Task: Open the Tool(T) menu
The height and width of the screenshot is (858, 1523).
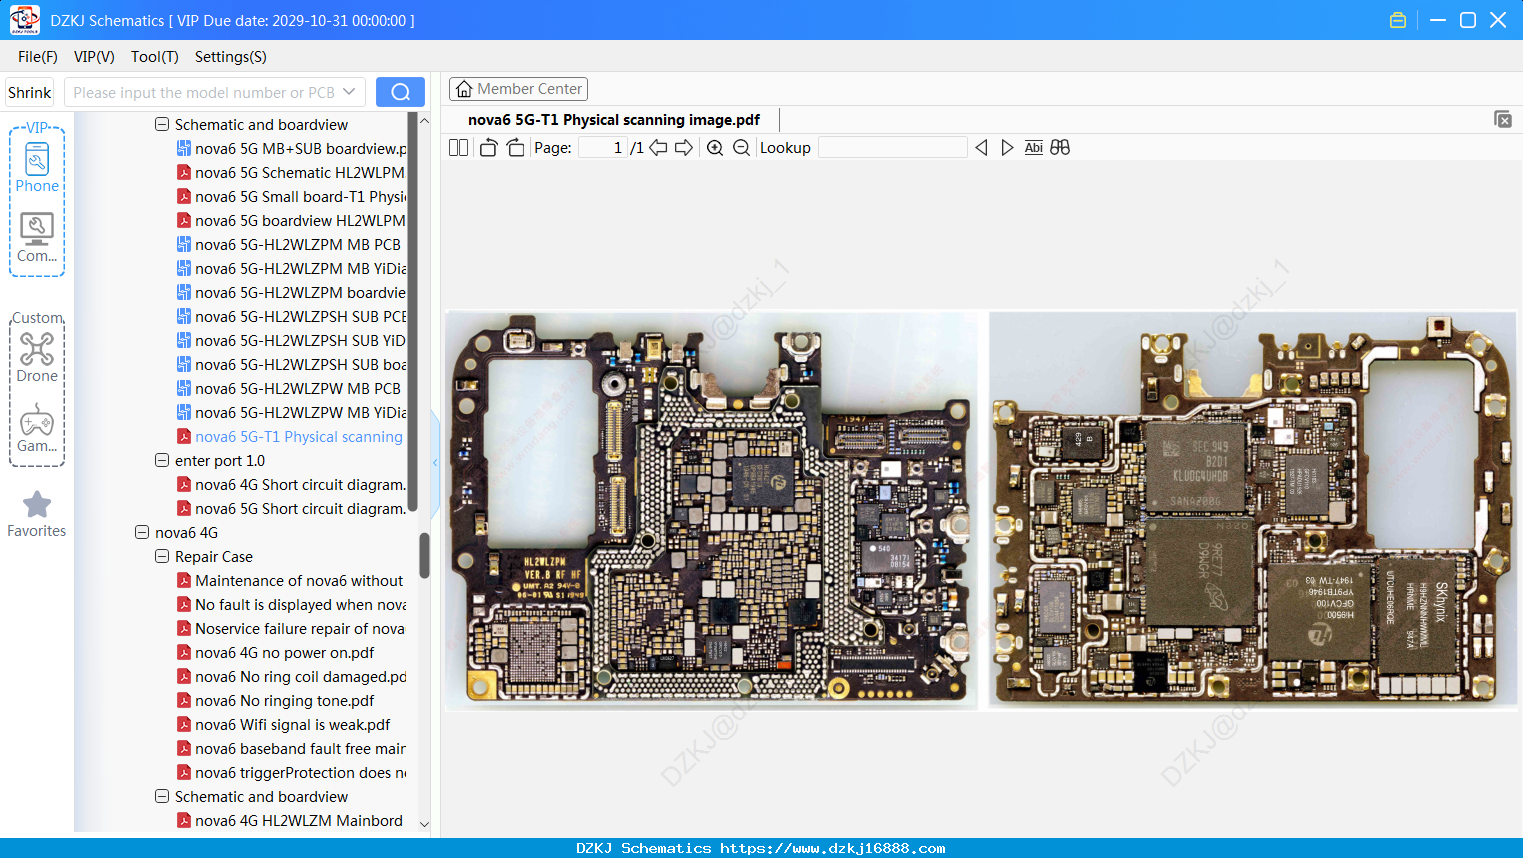Action: tap(155, 57)
